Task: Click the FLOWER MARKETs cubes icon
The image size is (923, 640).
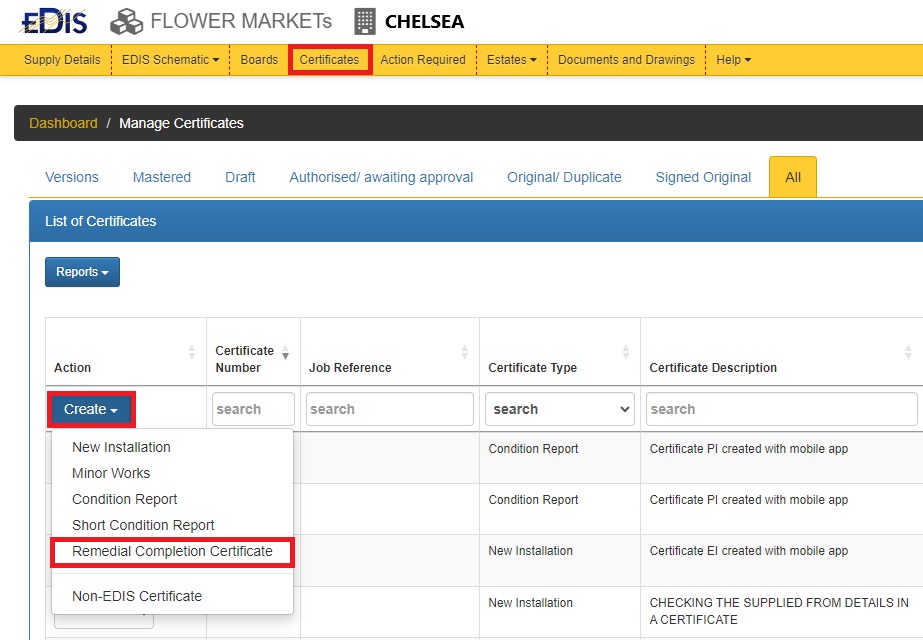Action: pyautogui.click(x=127, y=21)
